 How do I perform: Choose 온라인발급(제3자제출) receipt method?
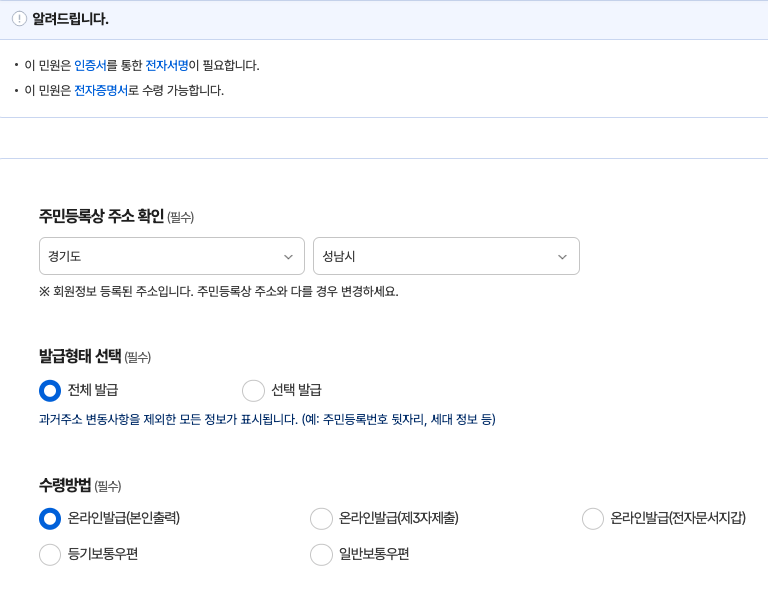tap(321, 519)
